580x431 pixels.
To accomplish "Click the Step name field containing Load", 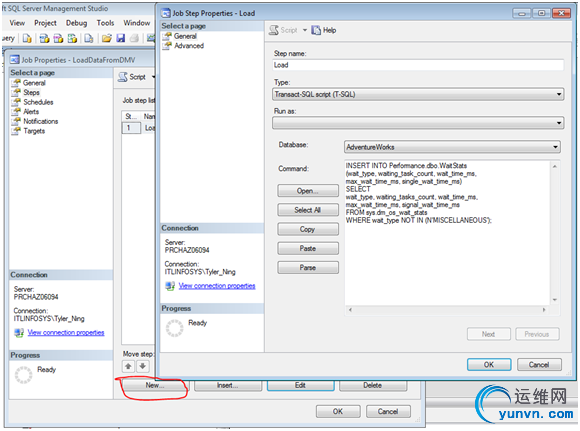I will click(418, 65).
